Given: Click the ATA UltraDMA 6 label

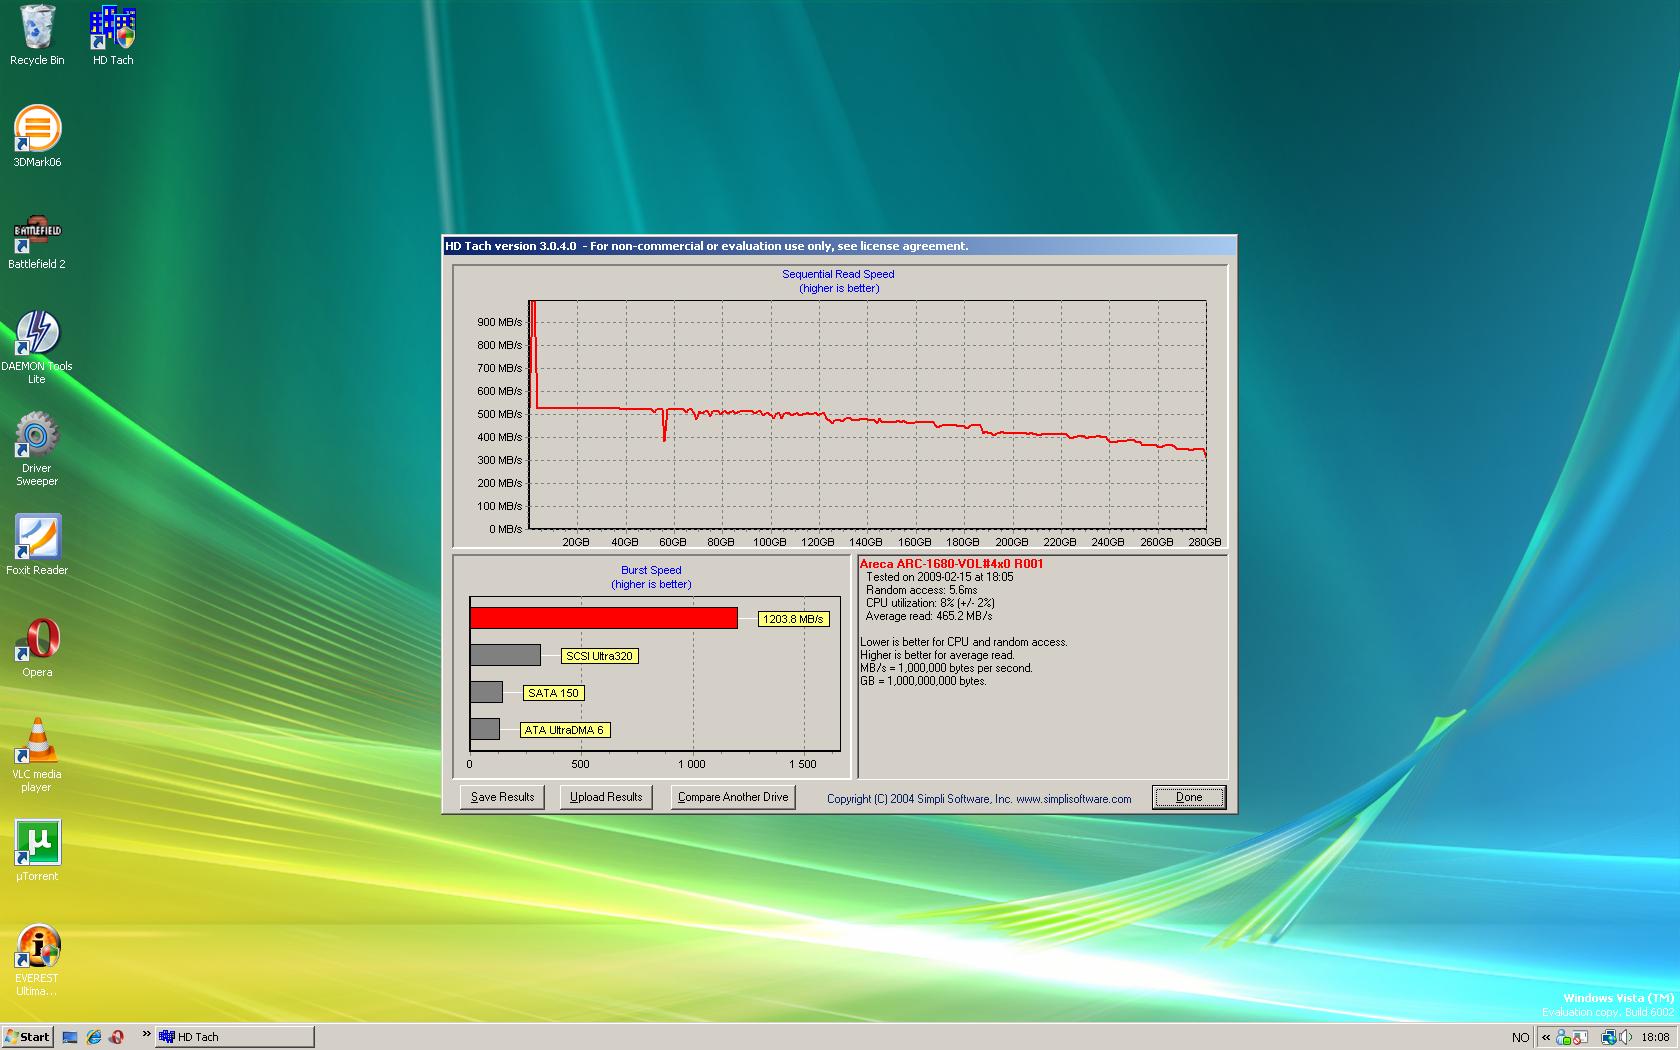Looking at the screenshot, I should [x=564, y=730].
